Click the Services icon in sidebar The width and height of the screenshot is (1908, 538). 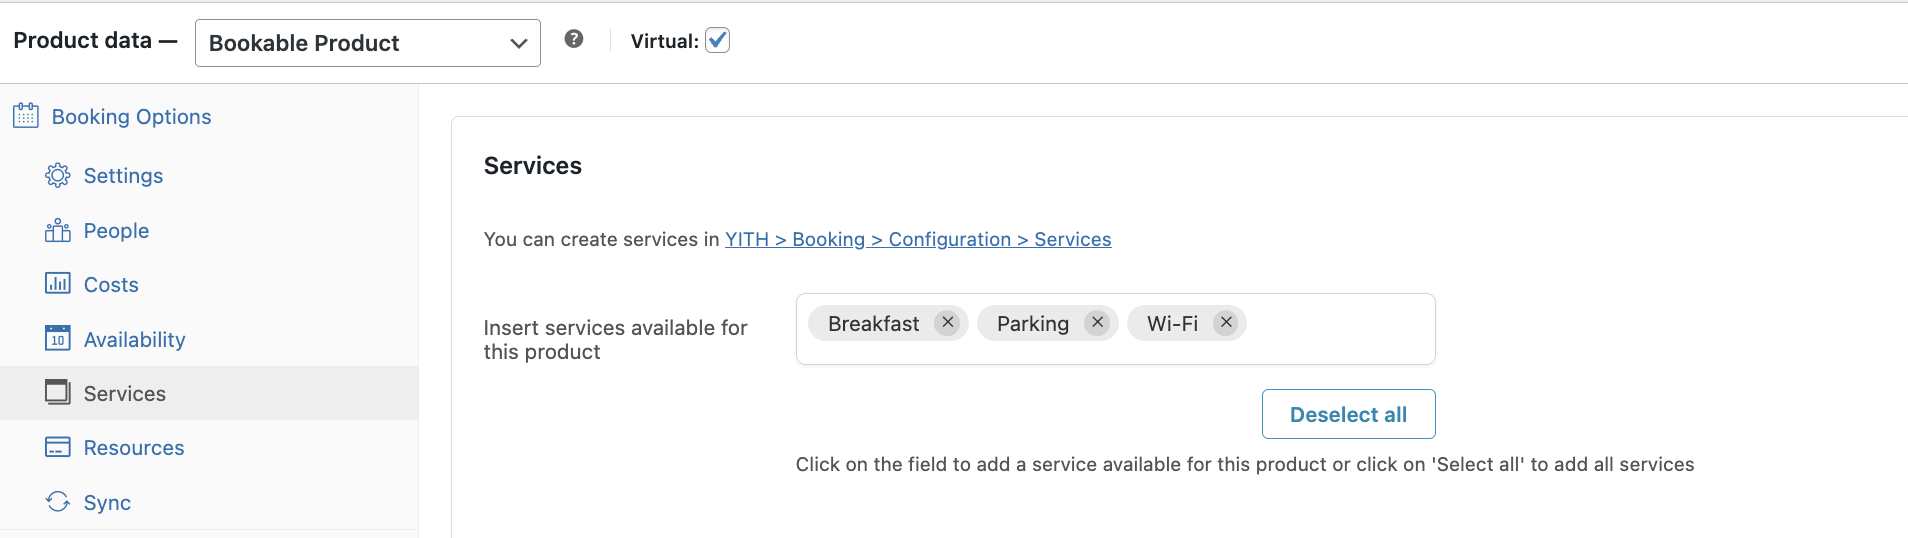point(58,392)
